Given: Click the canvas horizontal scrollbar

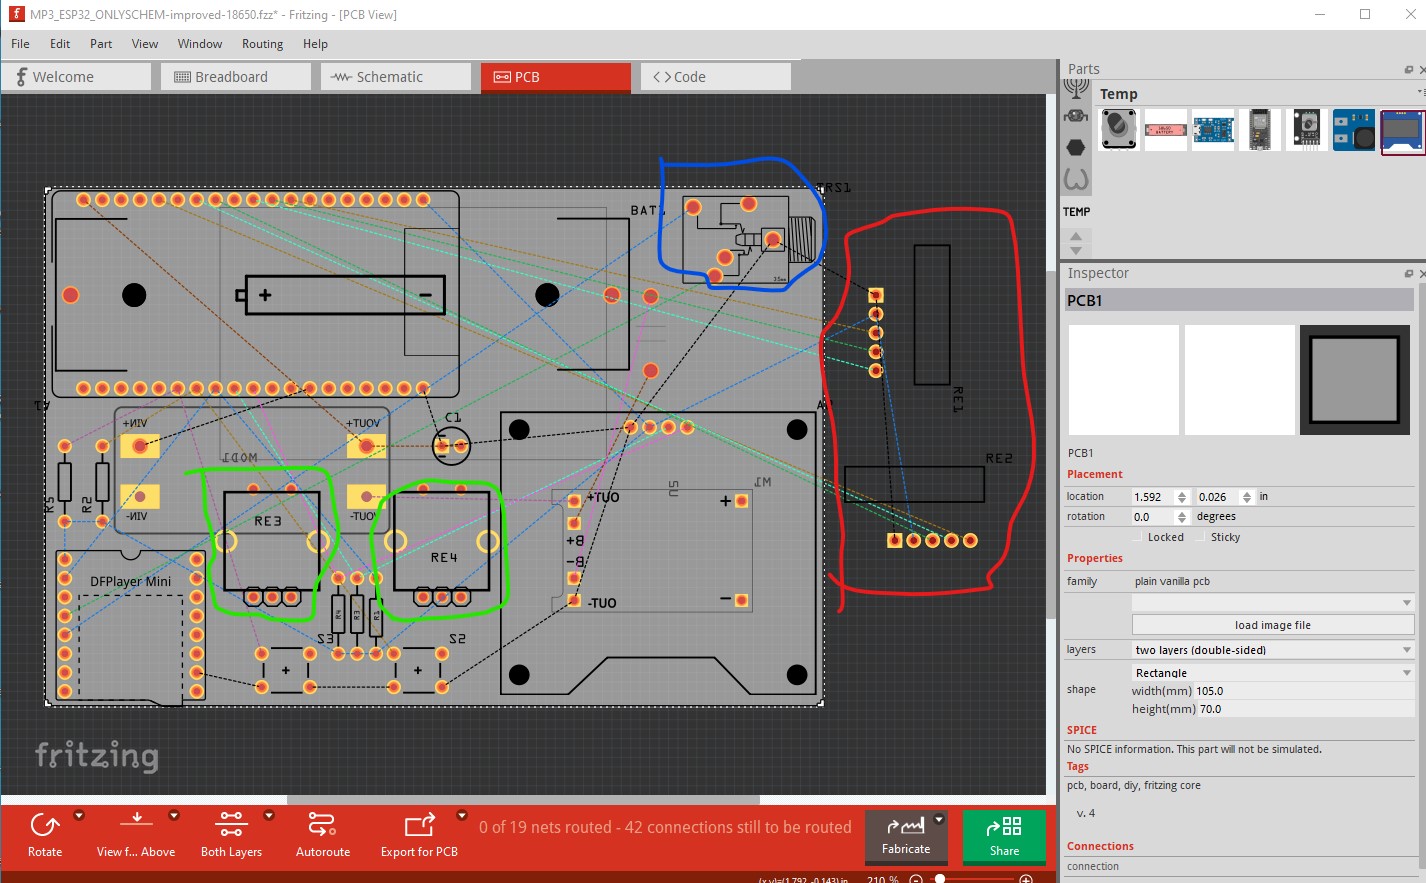Looking at the screenshot, I should [523, 800].
